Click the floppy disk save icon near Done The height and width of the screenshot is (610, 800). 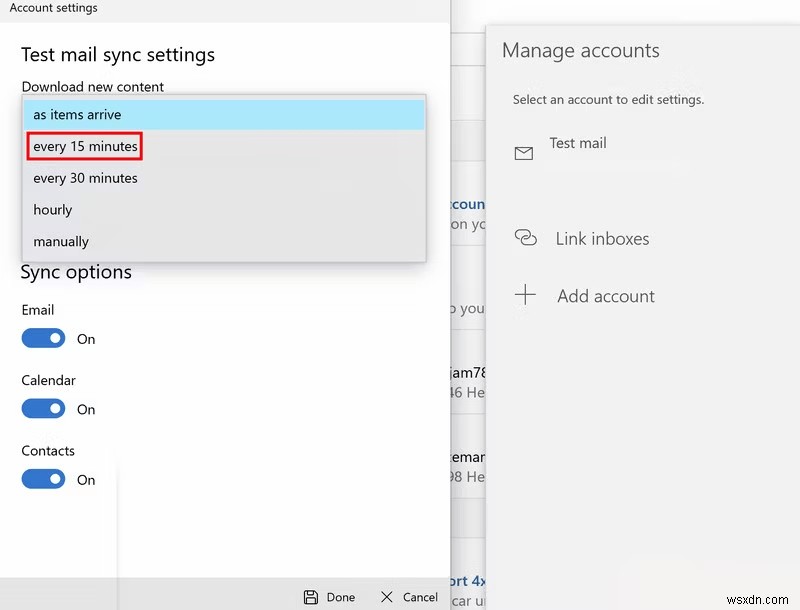click(309, 596)
